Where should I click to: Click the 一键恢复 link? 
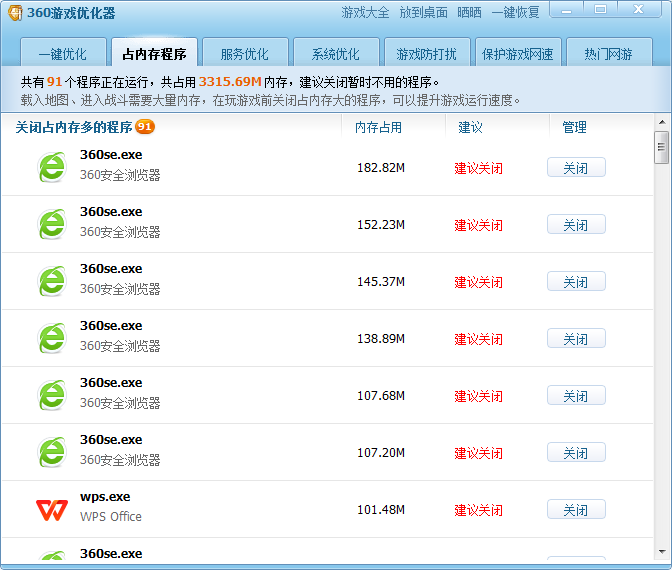(516, 13)
